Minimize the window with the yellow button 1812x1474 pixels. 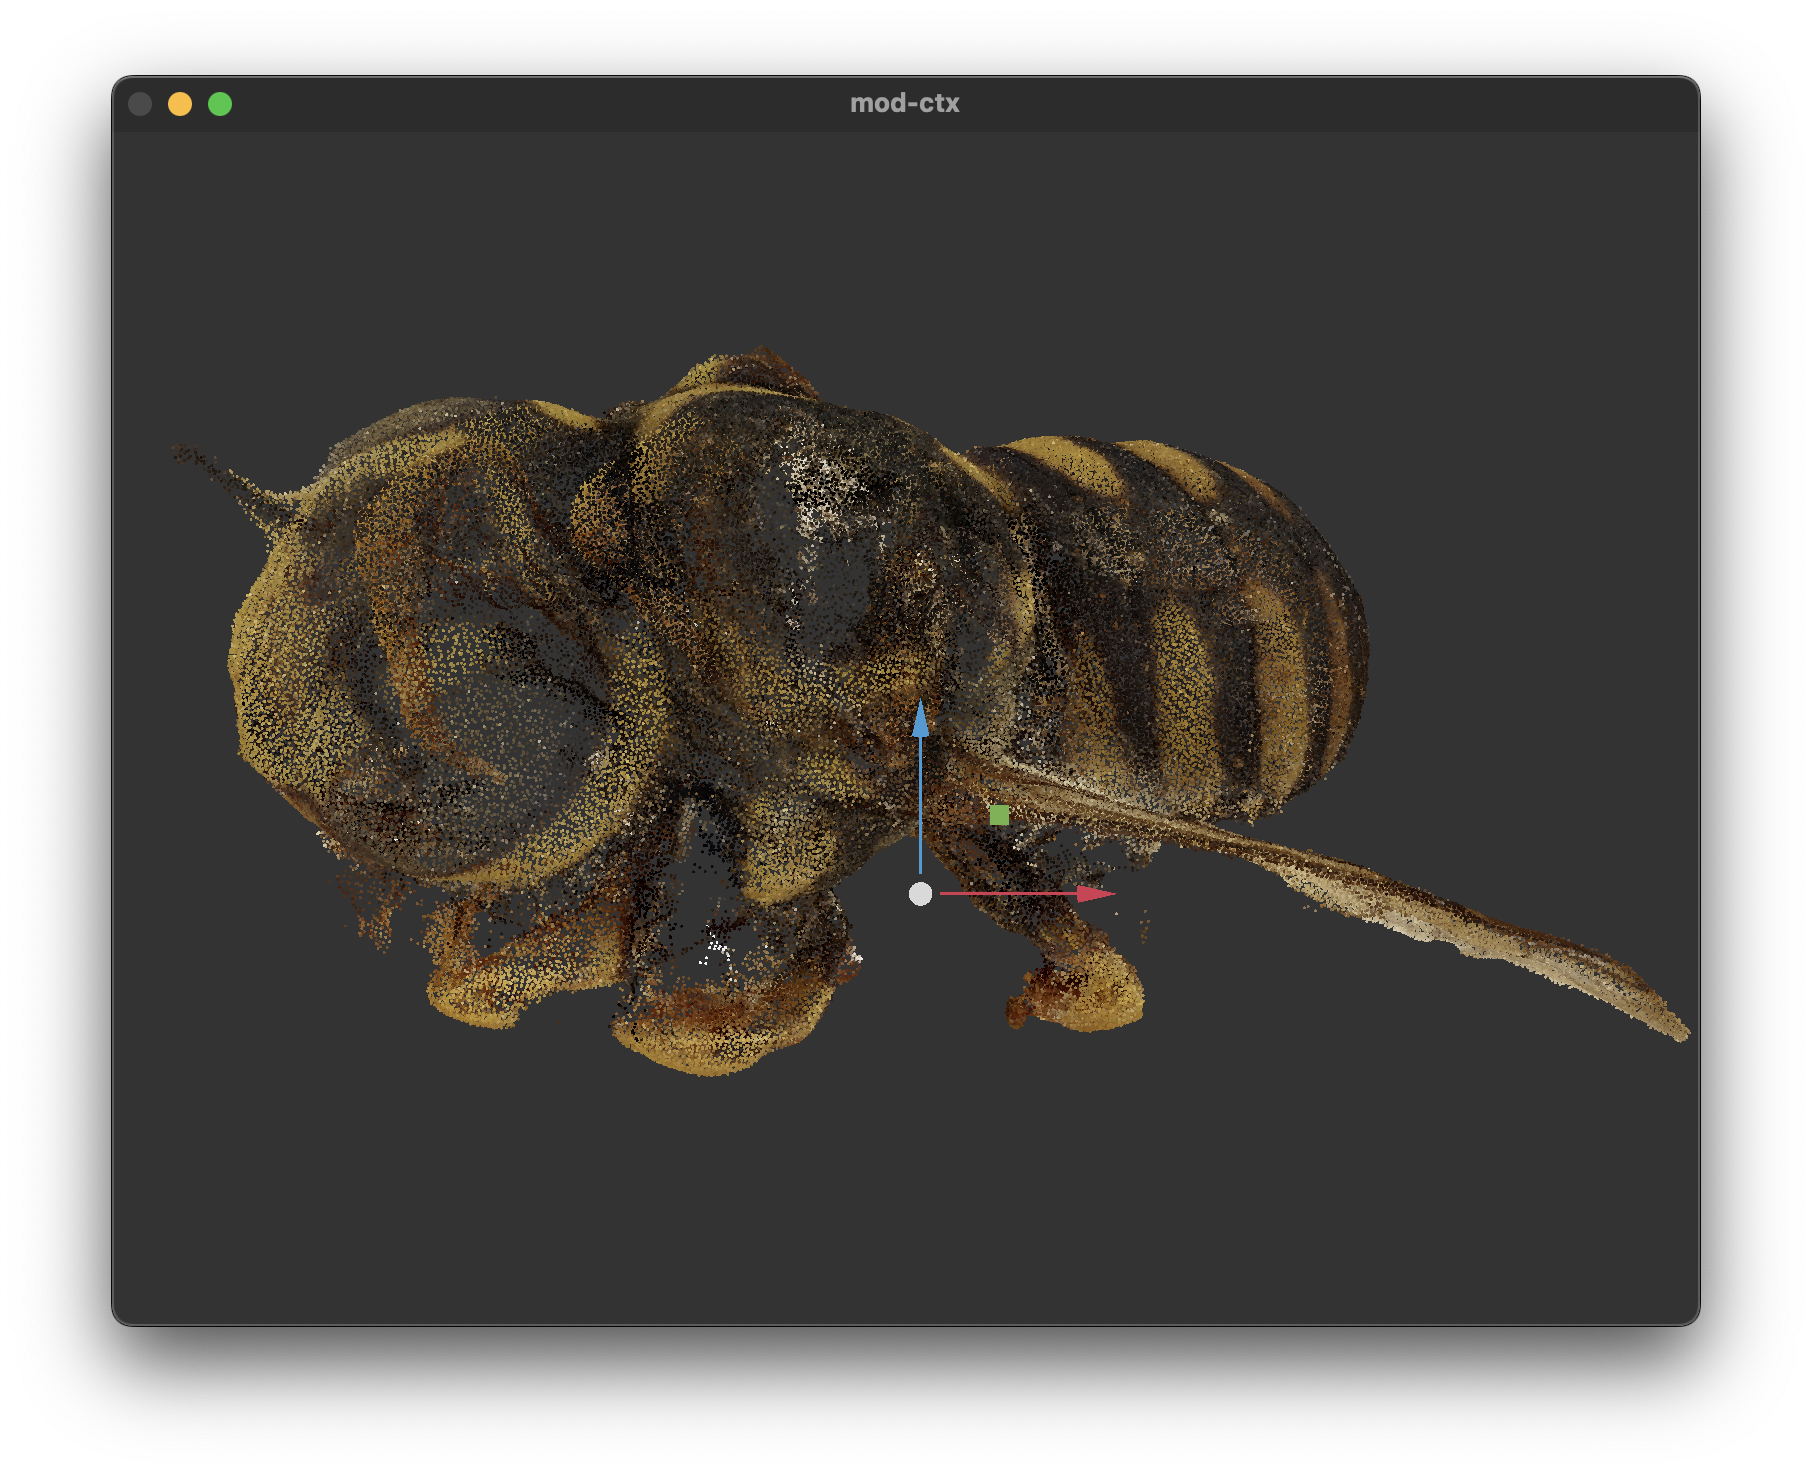180,104
